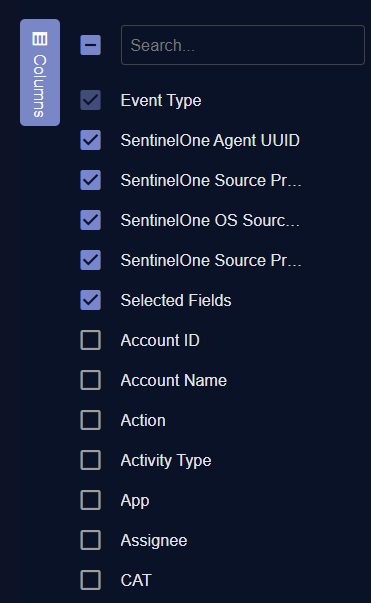
Task: Enable the Account Name column
Action: coord(91,380)
